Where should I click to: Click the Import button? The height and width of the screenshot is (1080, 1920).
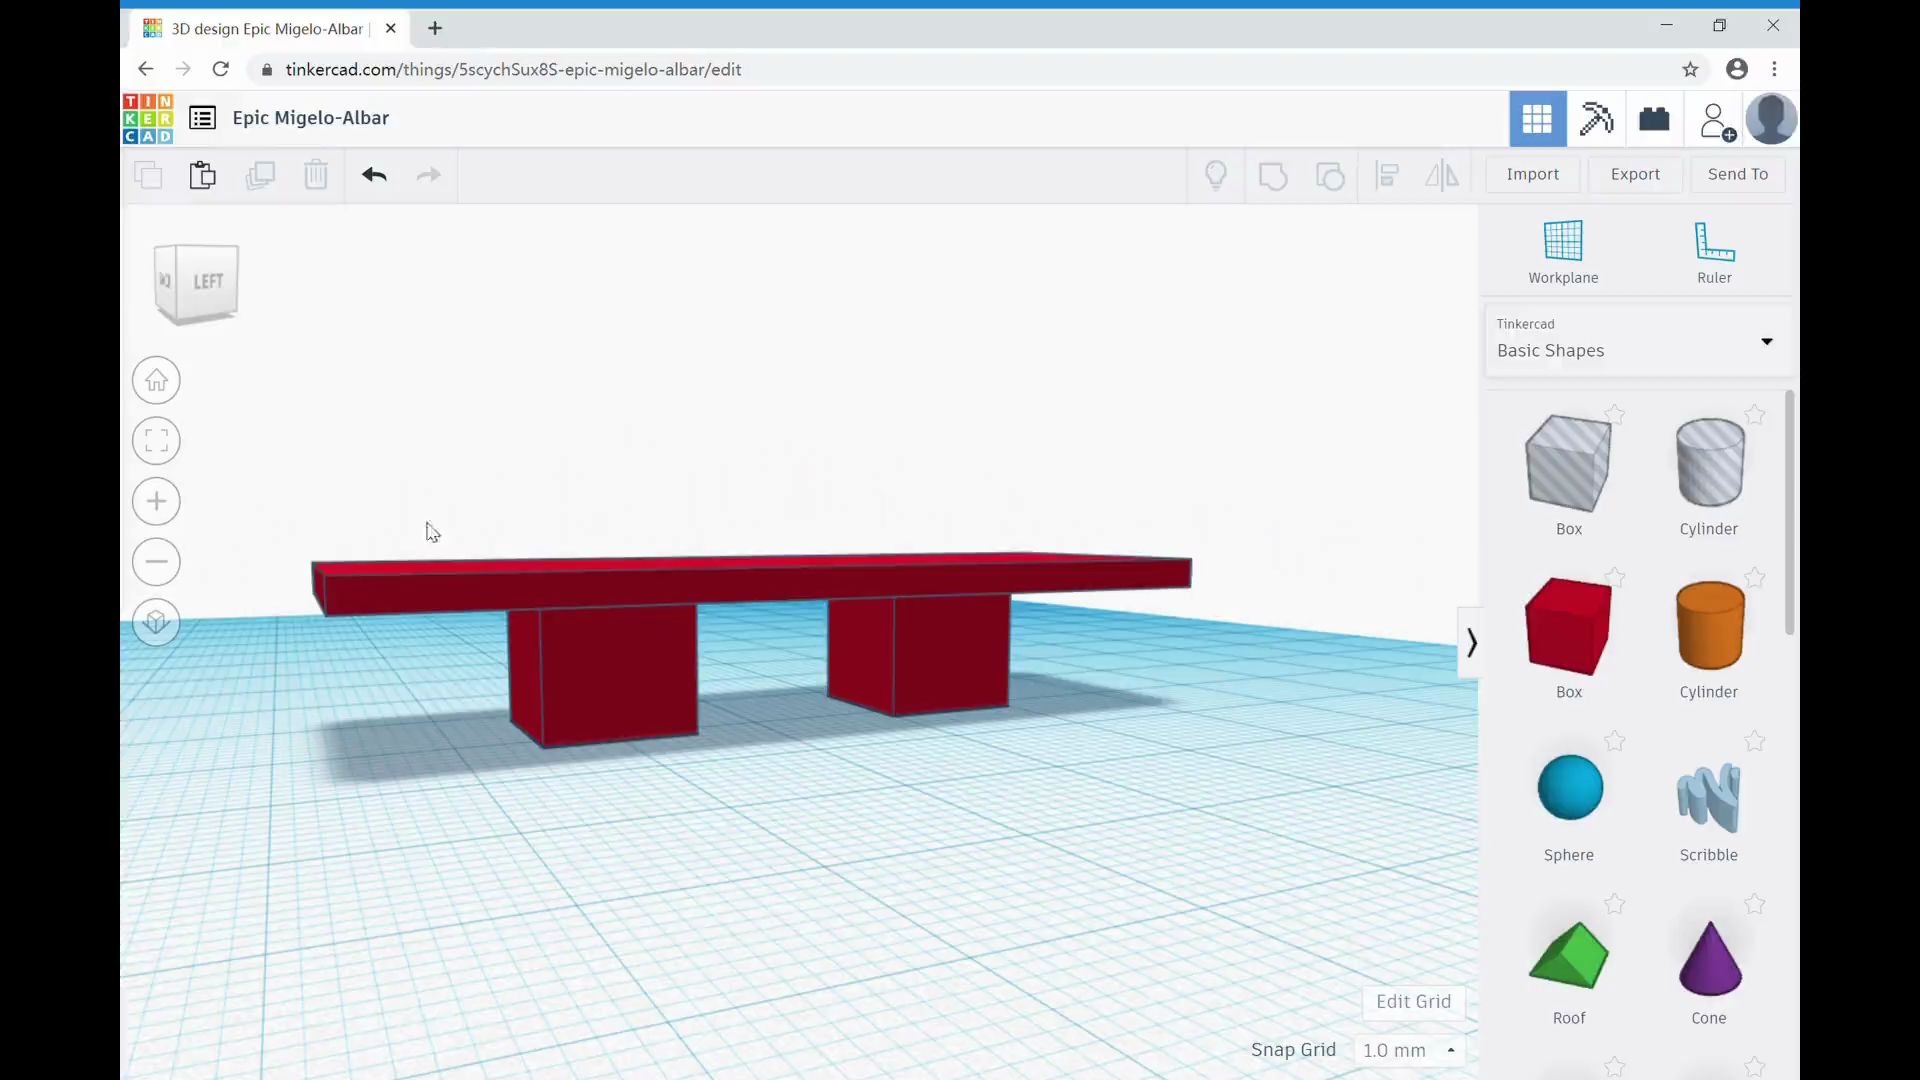pos(1532,174)
